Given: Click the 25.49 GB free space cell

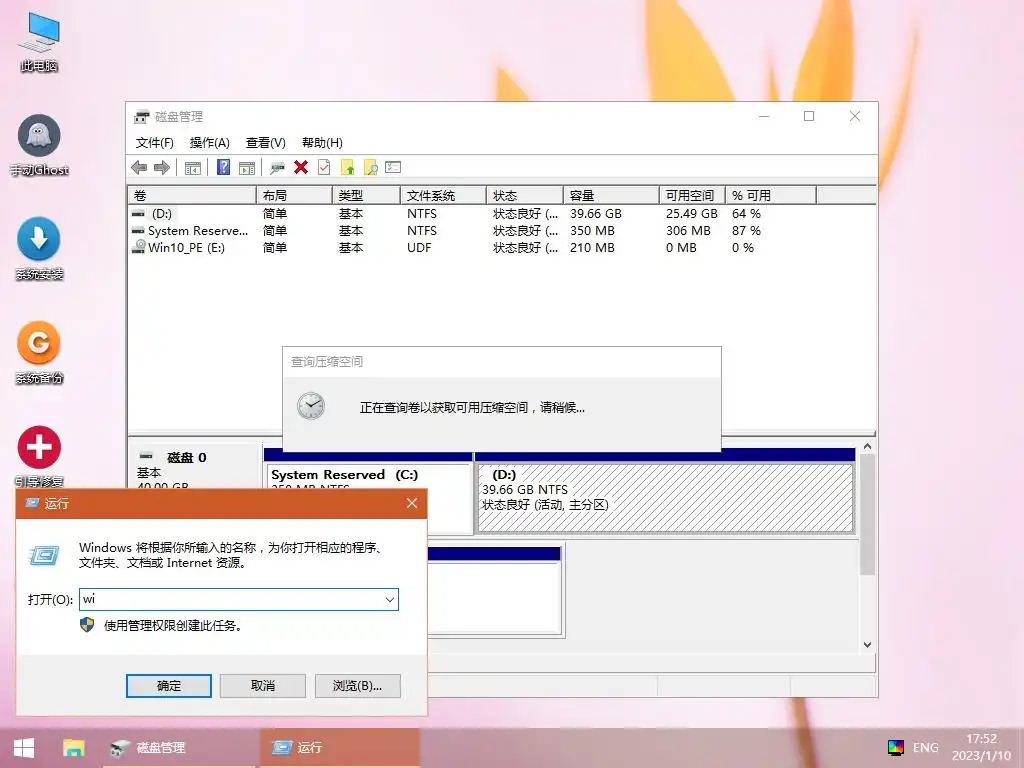Looking at the screenshot, I should (692, 214).
